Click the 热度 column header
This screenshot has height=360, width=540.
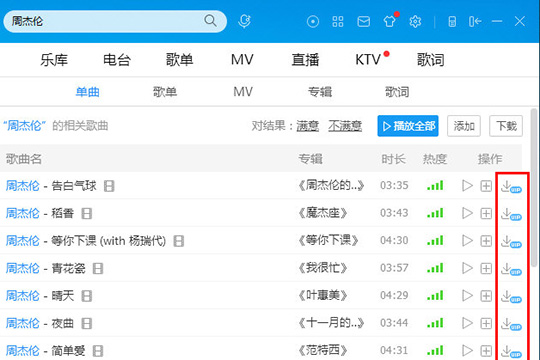435,159
